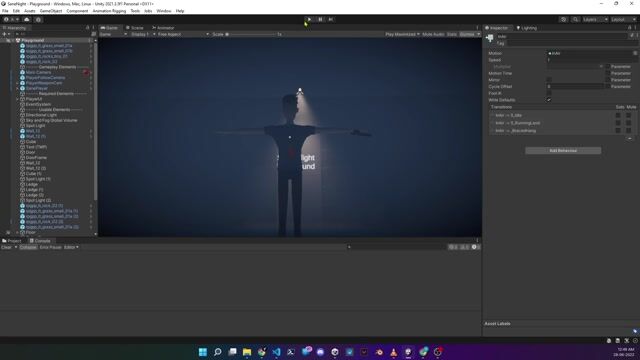Select PlayerFollowCamera in Hierarchy
640x360 pixels.
pyautogui.click(x=45, y=78)
